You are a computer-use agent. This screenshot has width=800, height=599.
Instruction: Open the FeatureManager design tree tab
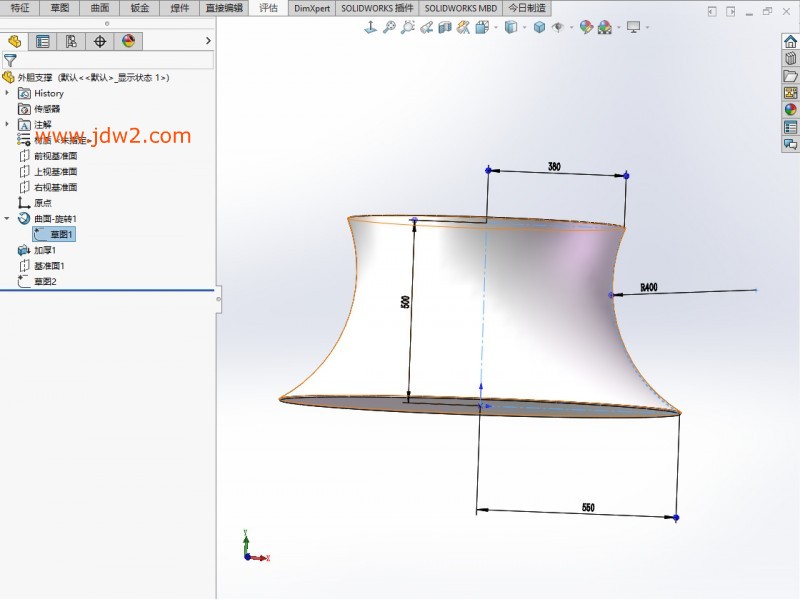tap(14, 41)
